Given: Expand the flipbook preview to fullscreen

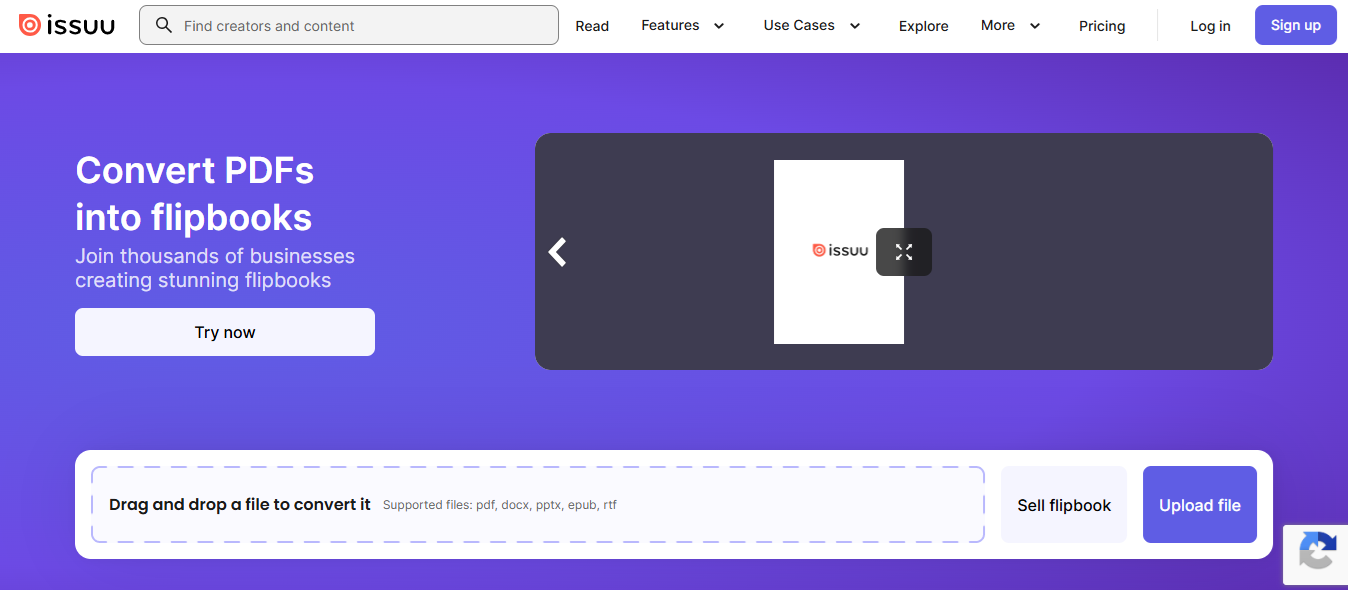Looking at the screenshot, I should point(903,251).
